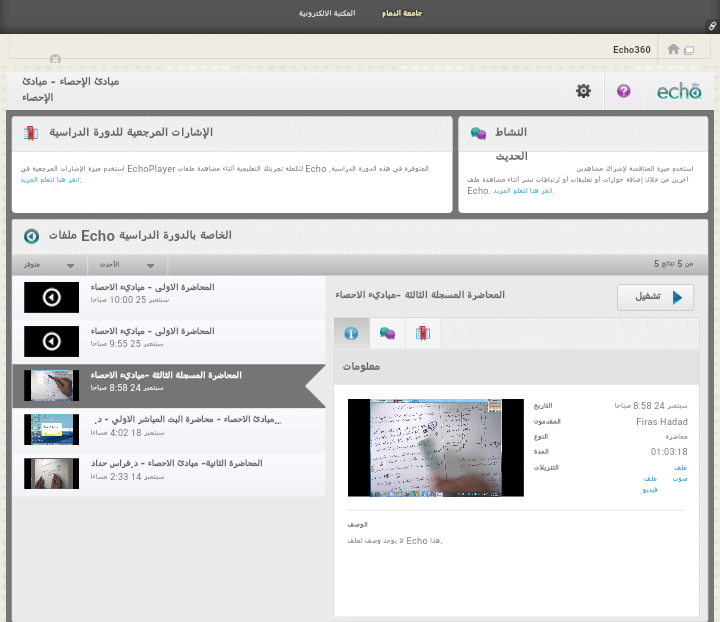Open the live broadcast lecture row title
The width and height of the screenshot is (720, 622).
pyautogui.click(x=186, y=420)
